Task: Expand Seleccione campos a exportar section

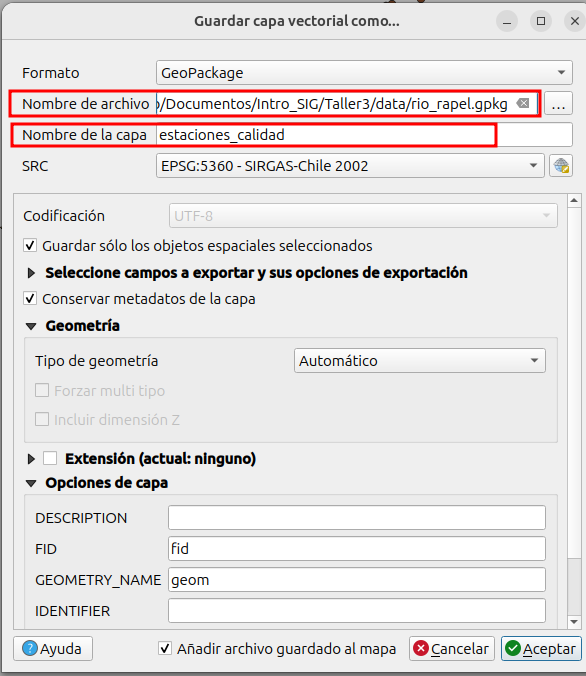Action: (31, 273)
